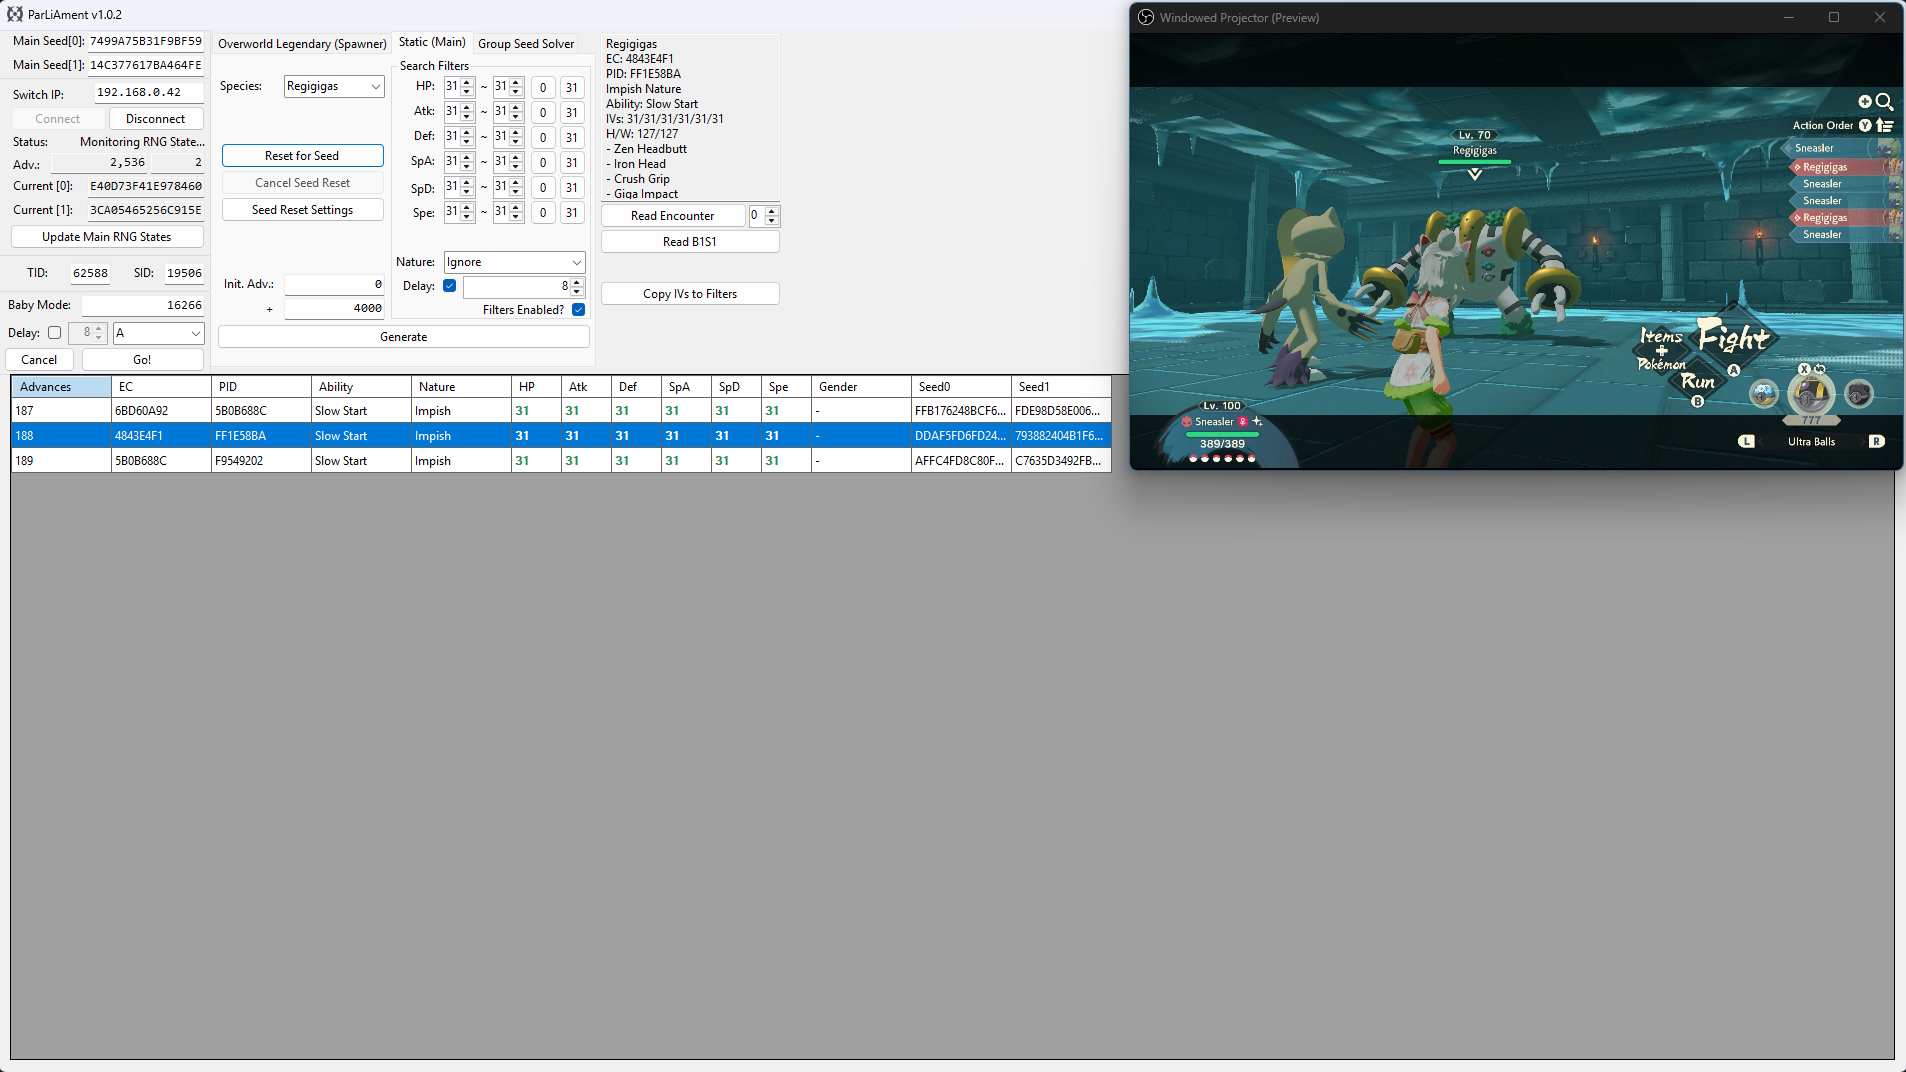Click the OBS icon in Windowed Projector title bar
This screenshot has width=1906, height=1072.
tap(1146, 17)
